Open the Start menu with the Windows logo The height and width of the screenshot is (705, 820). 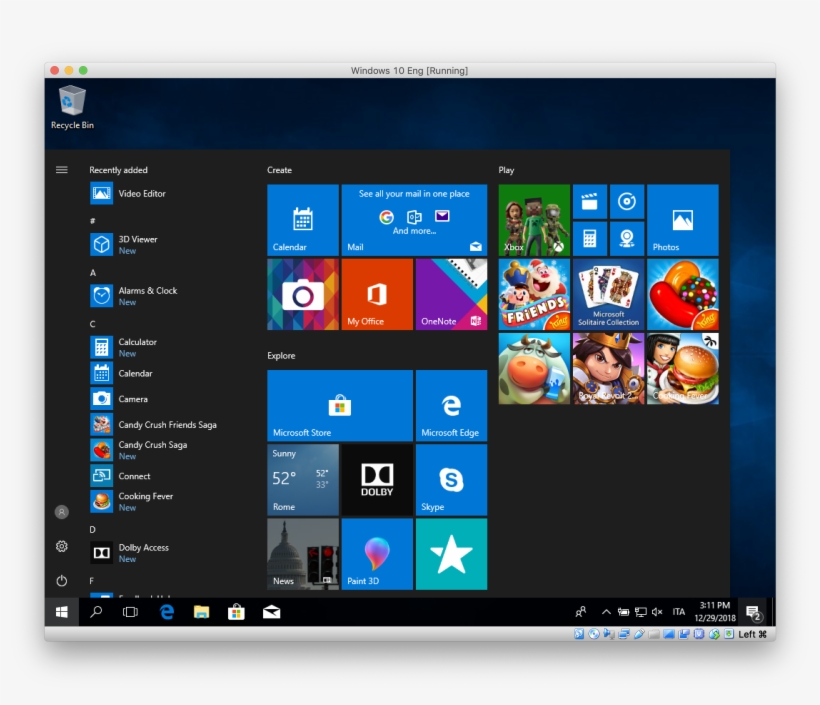62,611
